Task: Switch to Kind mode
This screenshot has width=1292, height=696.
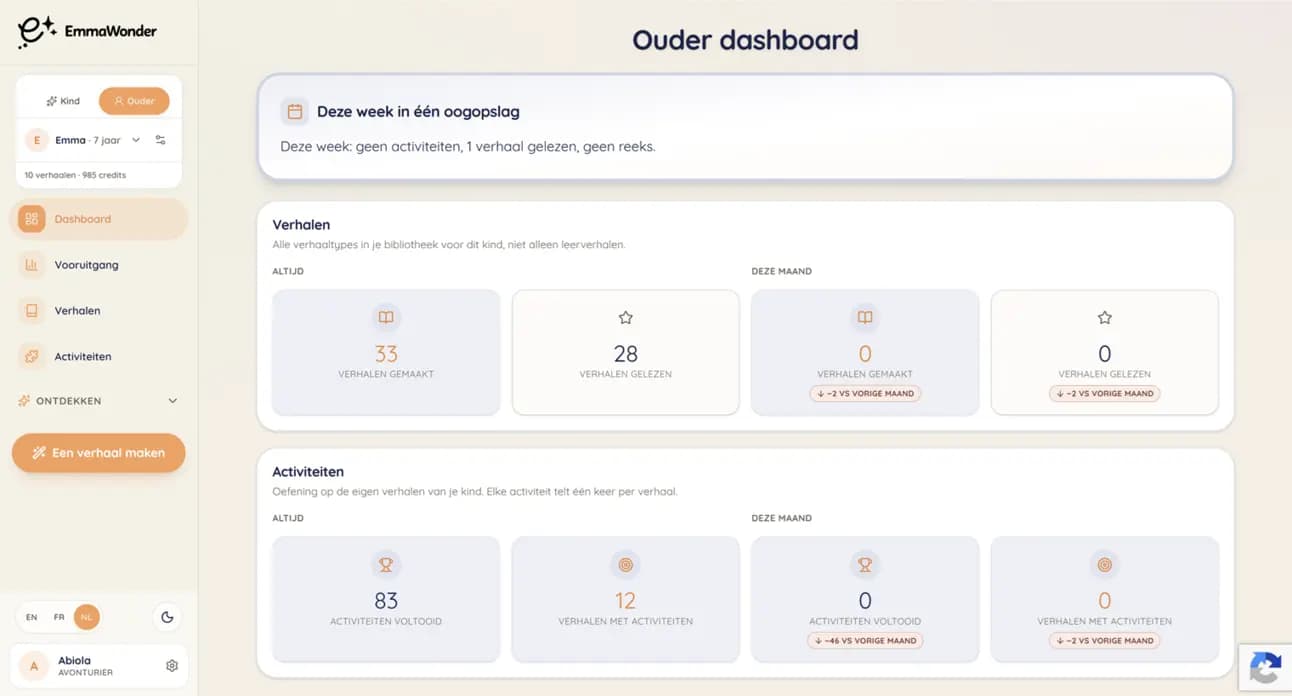Action: point(63,101)
